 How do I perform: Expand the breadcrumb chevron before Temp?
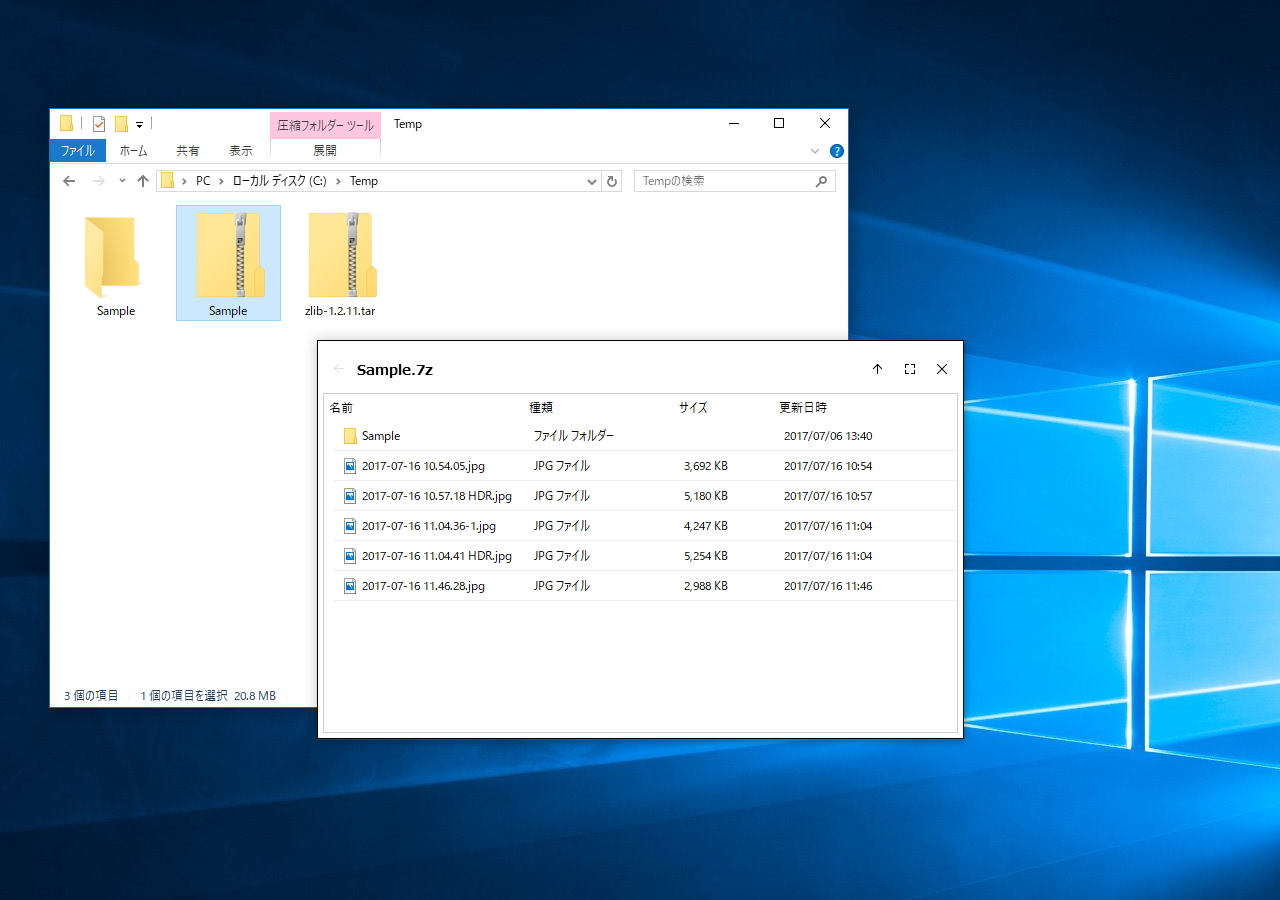tap(338, 181)
